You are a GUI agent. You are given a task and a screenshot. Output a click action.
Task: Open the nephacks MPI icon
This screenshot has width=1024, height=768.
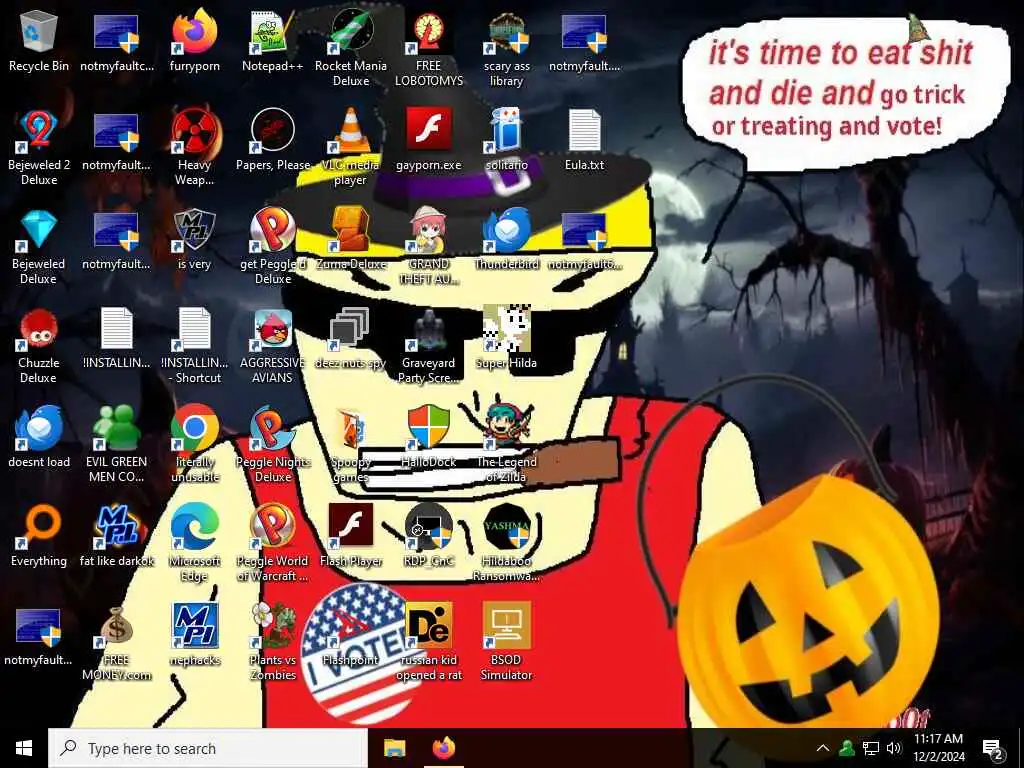point(195,626)
